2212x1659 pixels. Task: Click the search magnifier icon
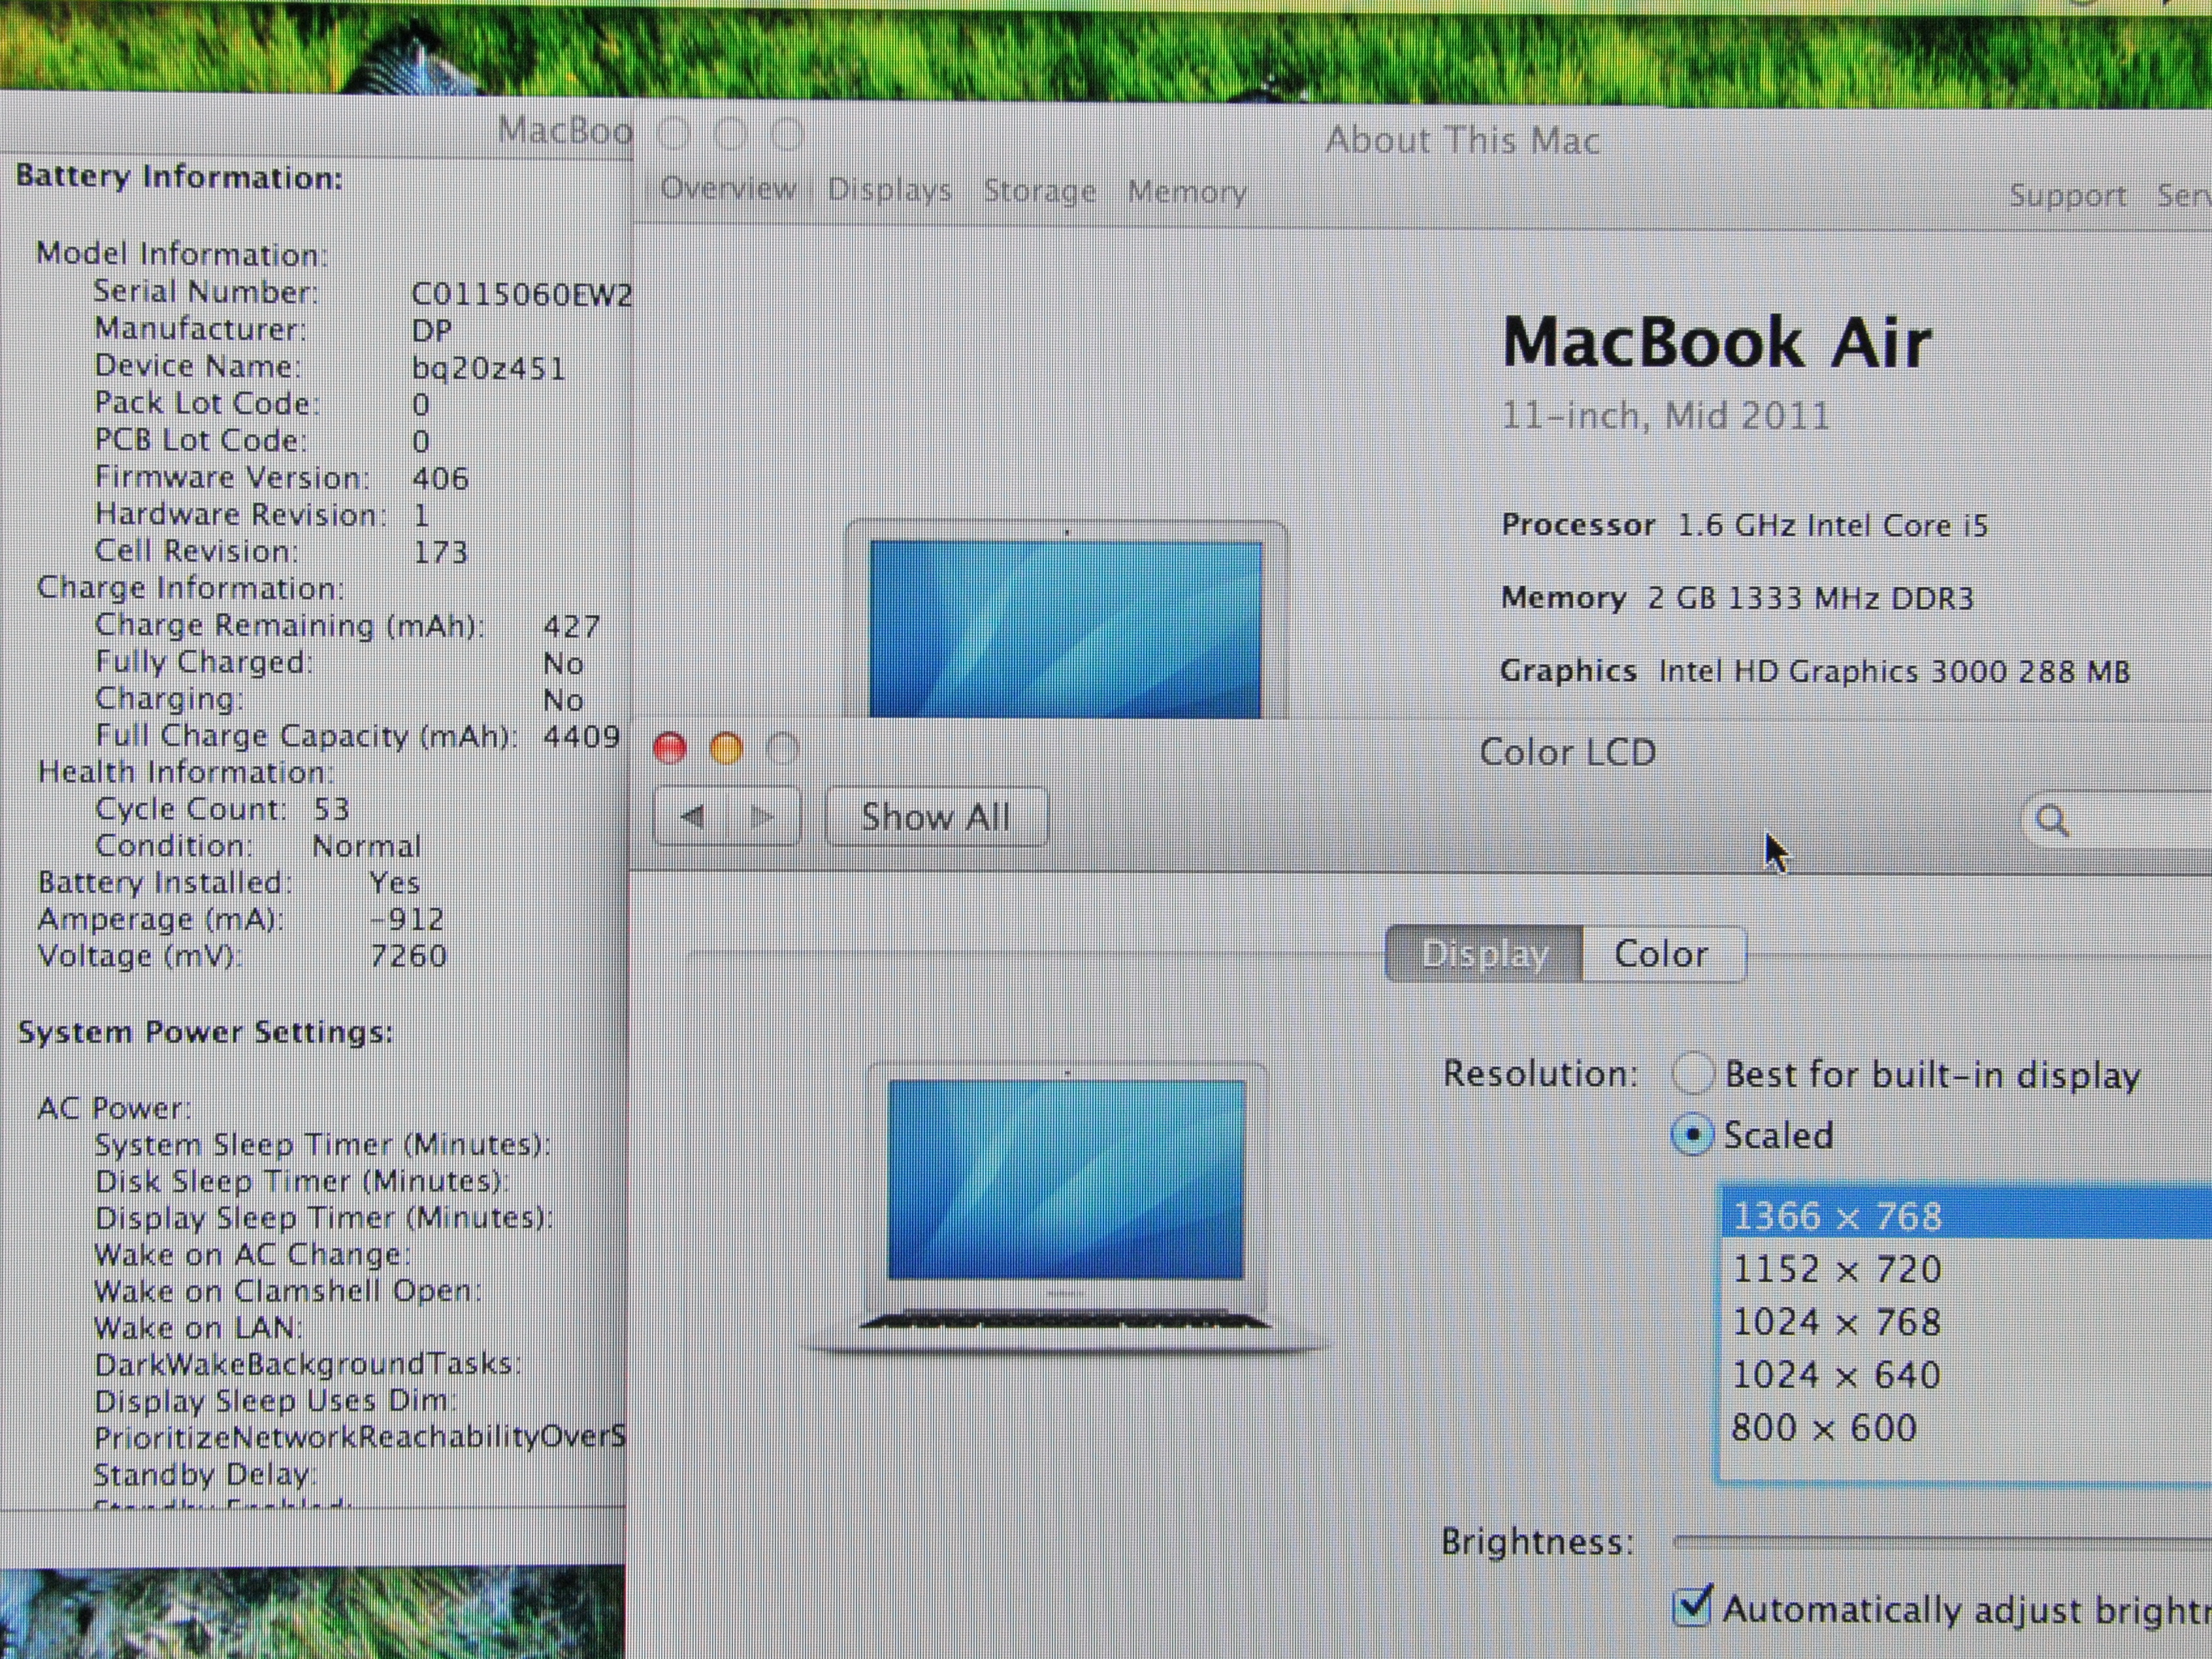[x=2052, y=821]
